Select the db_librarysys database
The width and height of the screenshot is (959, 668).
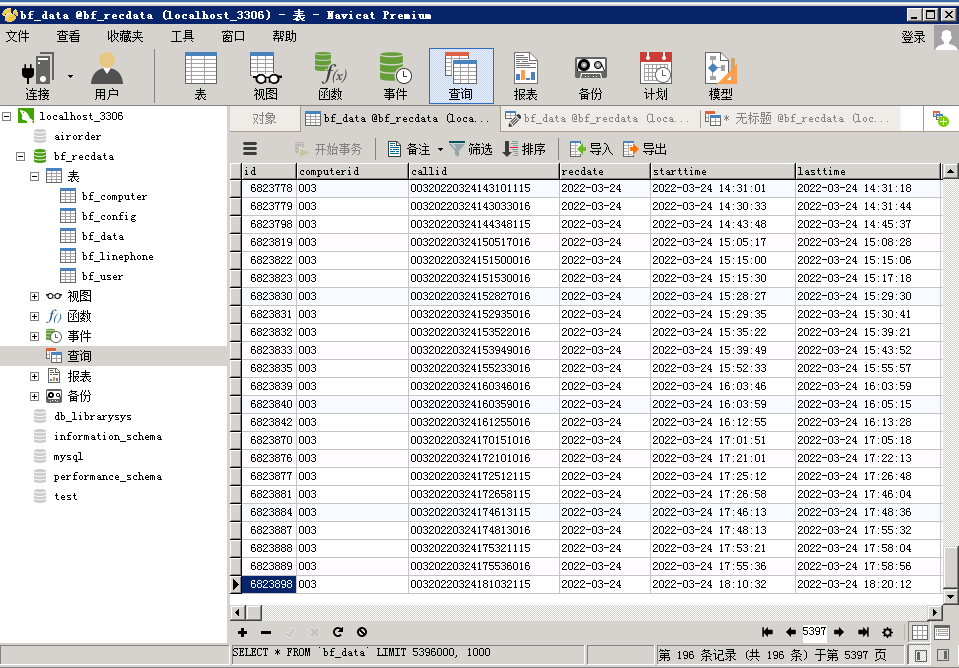click(x=92, y=417)
